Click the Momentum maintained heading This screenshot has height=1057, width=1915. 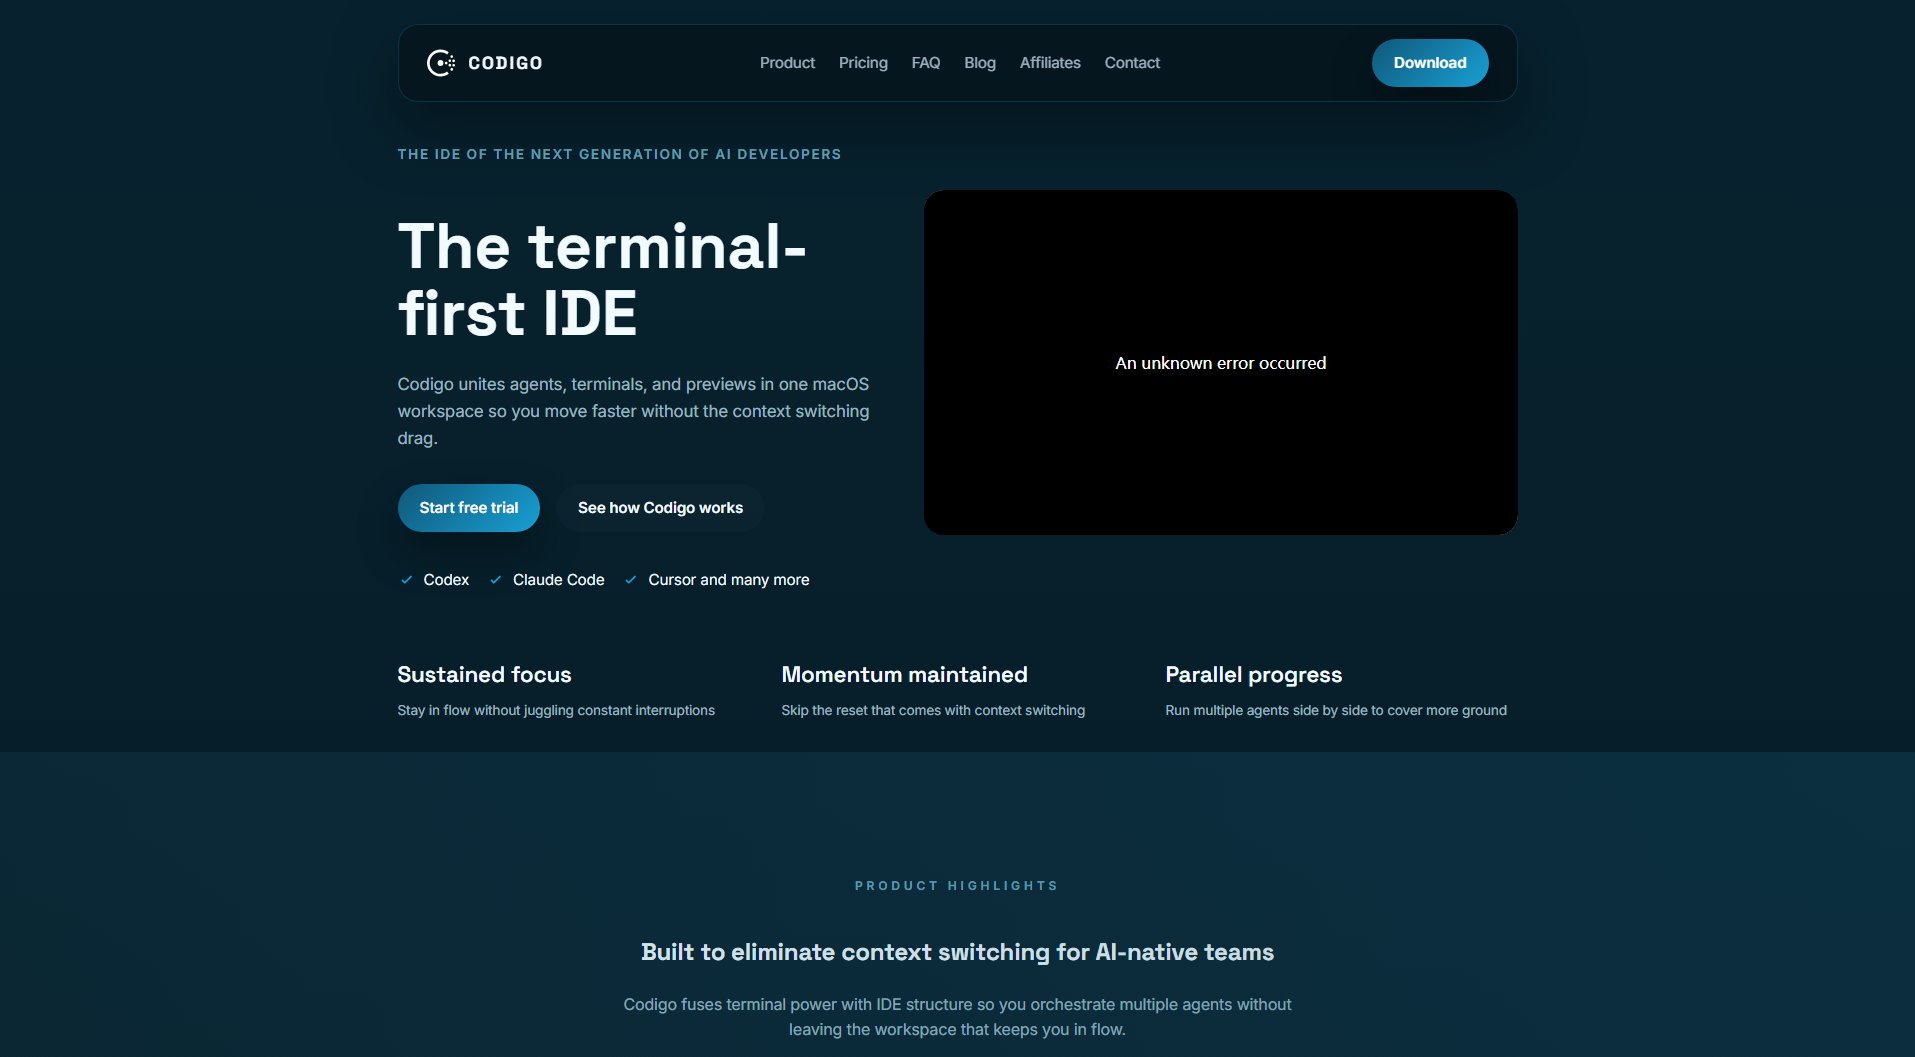click(x=904, y=675)
